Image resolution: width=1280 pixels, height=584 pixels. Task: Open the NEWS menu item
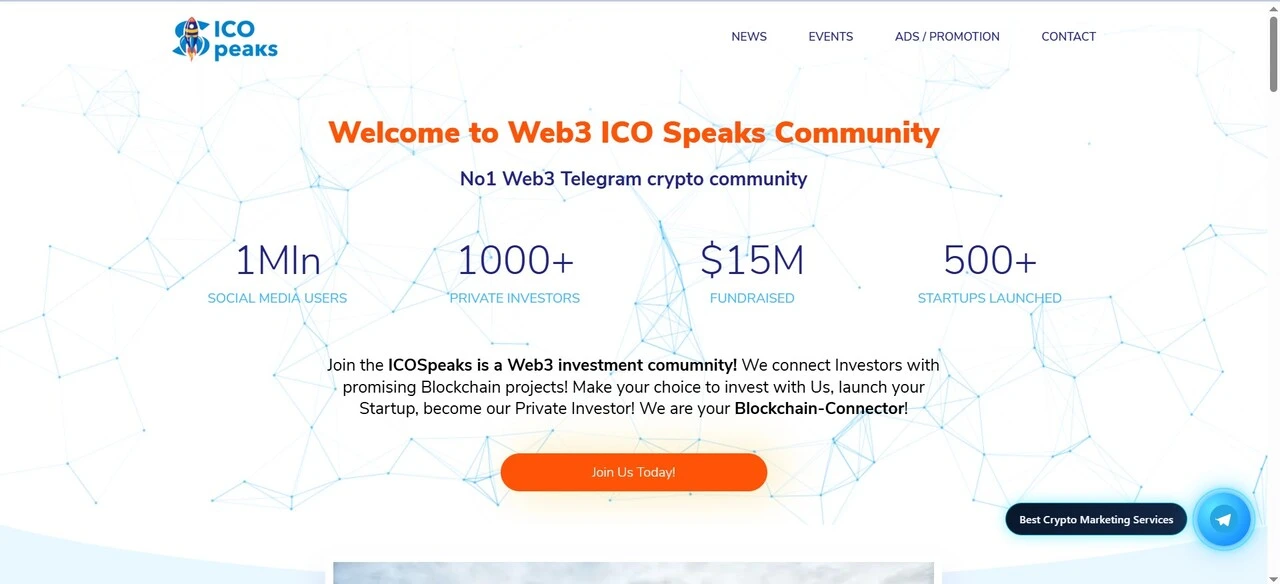tap(748, 36)
